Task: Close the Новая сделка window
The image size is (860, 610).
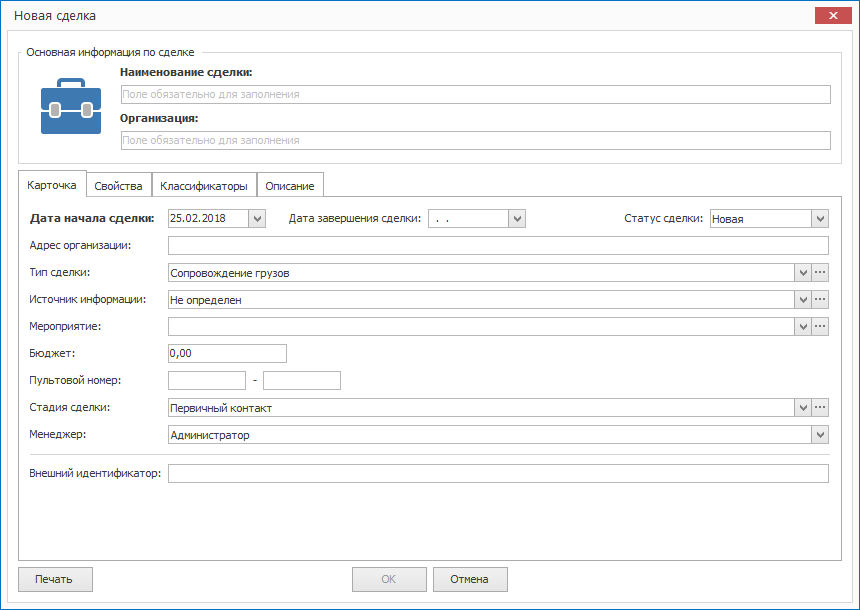Action: [x=833, y=16]
